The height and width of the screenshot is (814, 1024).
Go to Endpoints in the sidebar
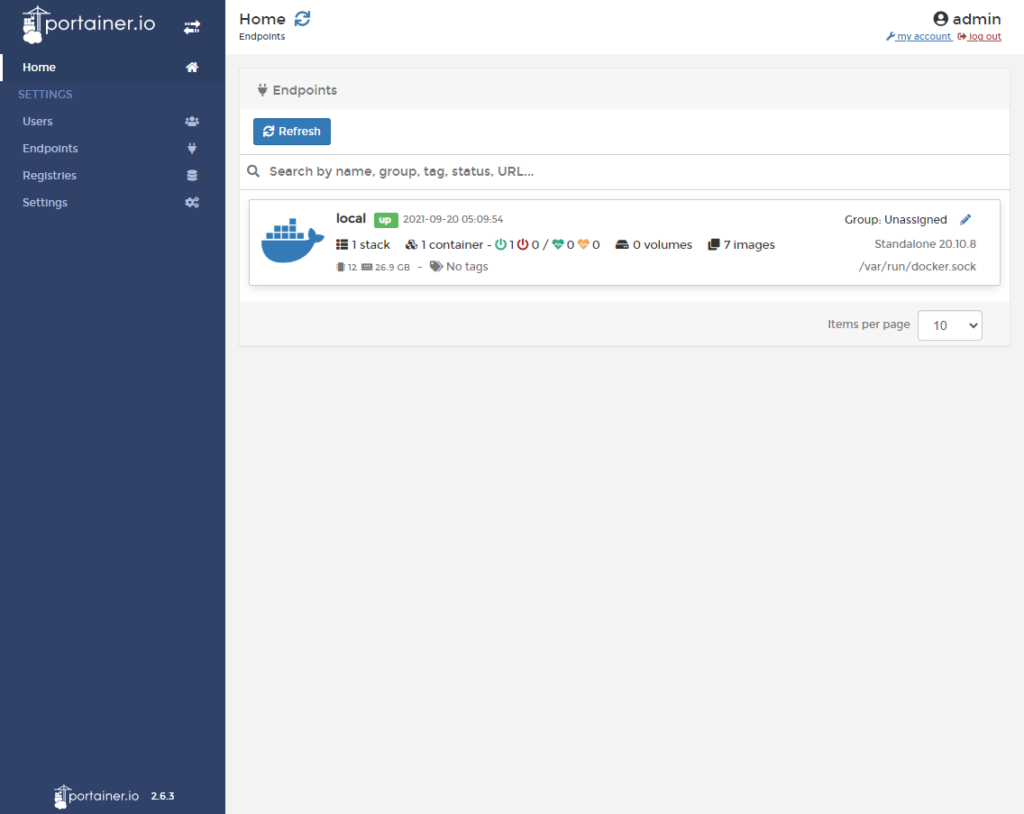[112, 148]
